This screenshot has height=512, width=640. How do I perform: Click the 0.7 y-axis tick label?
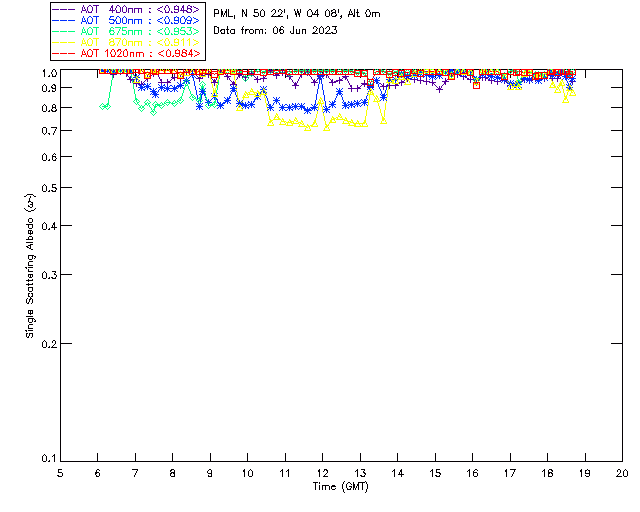49,131
